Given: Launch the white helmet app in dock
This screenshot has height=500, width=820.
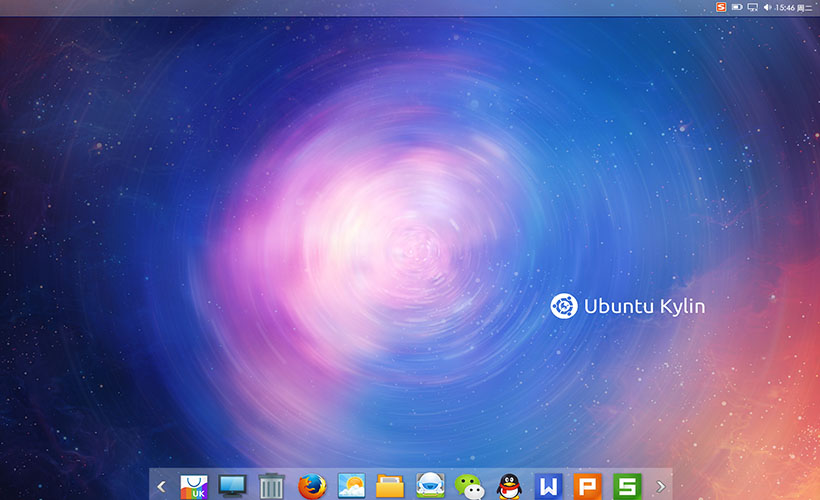Looking at the screenshot, I should [430, 487].
